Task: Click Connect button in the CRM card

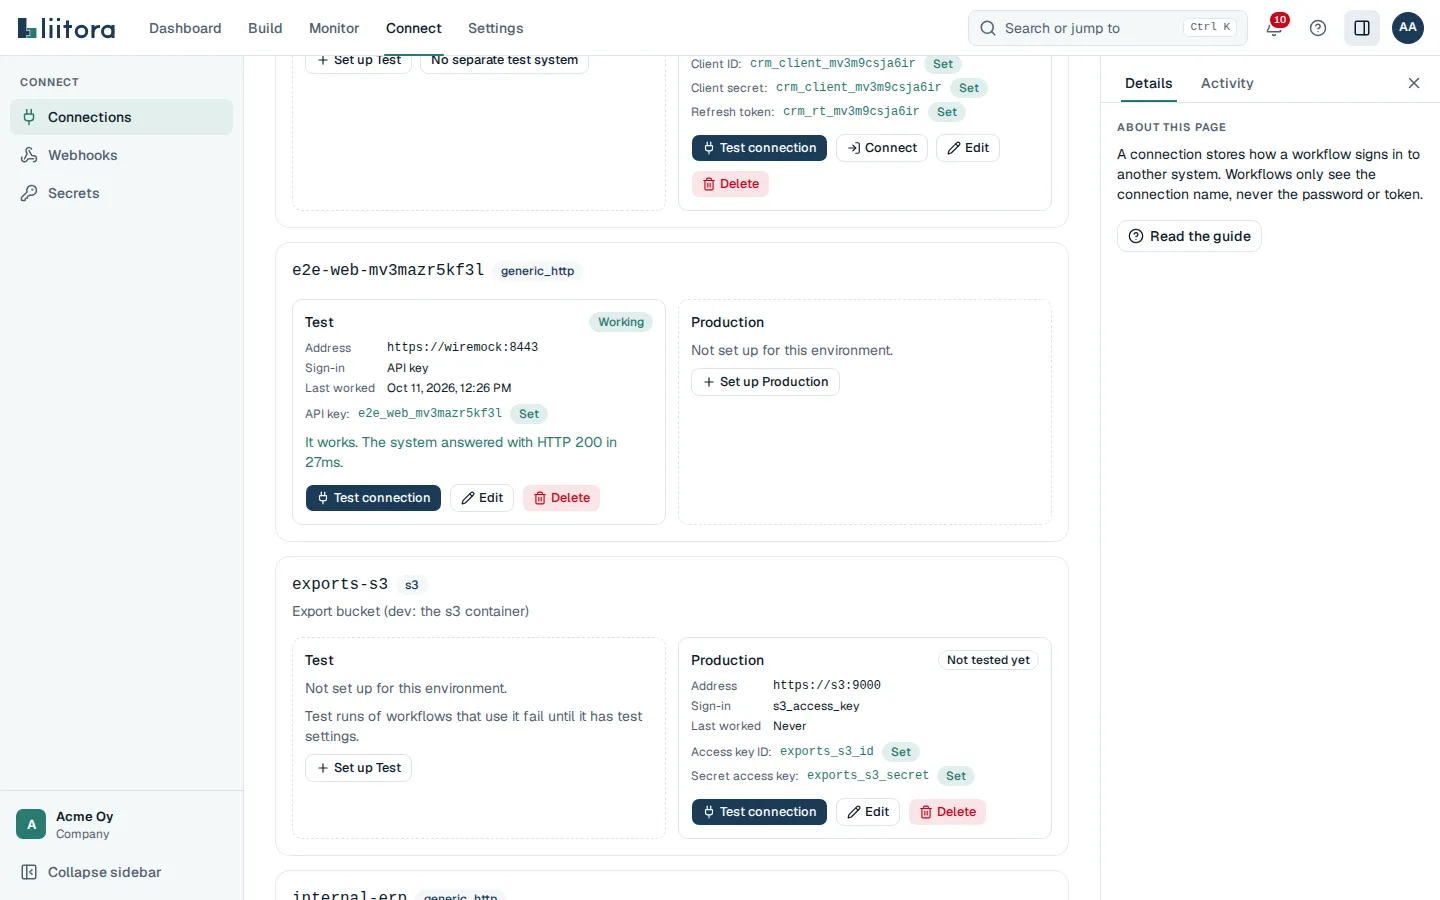Action: coord(882,148)
